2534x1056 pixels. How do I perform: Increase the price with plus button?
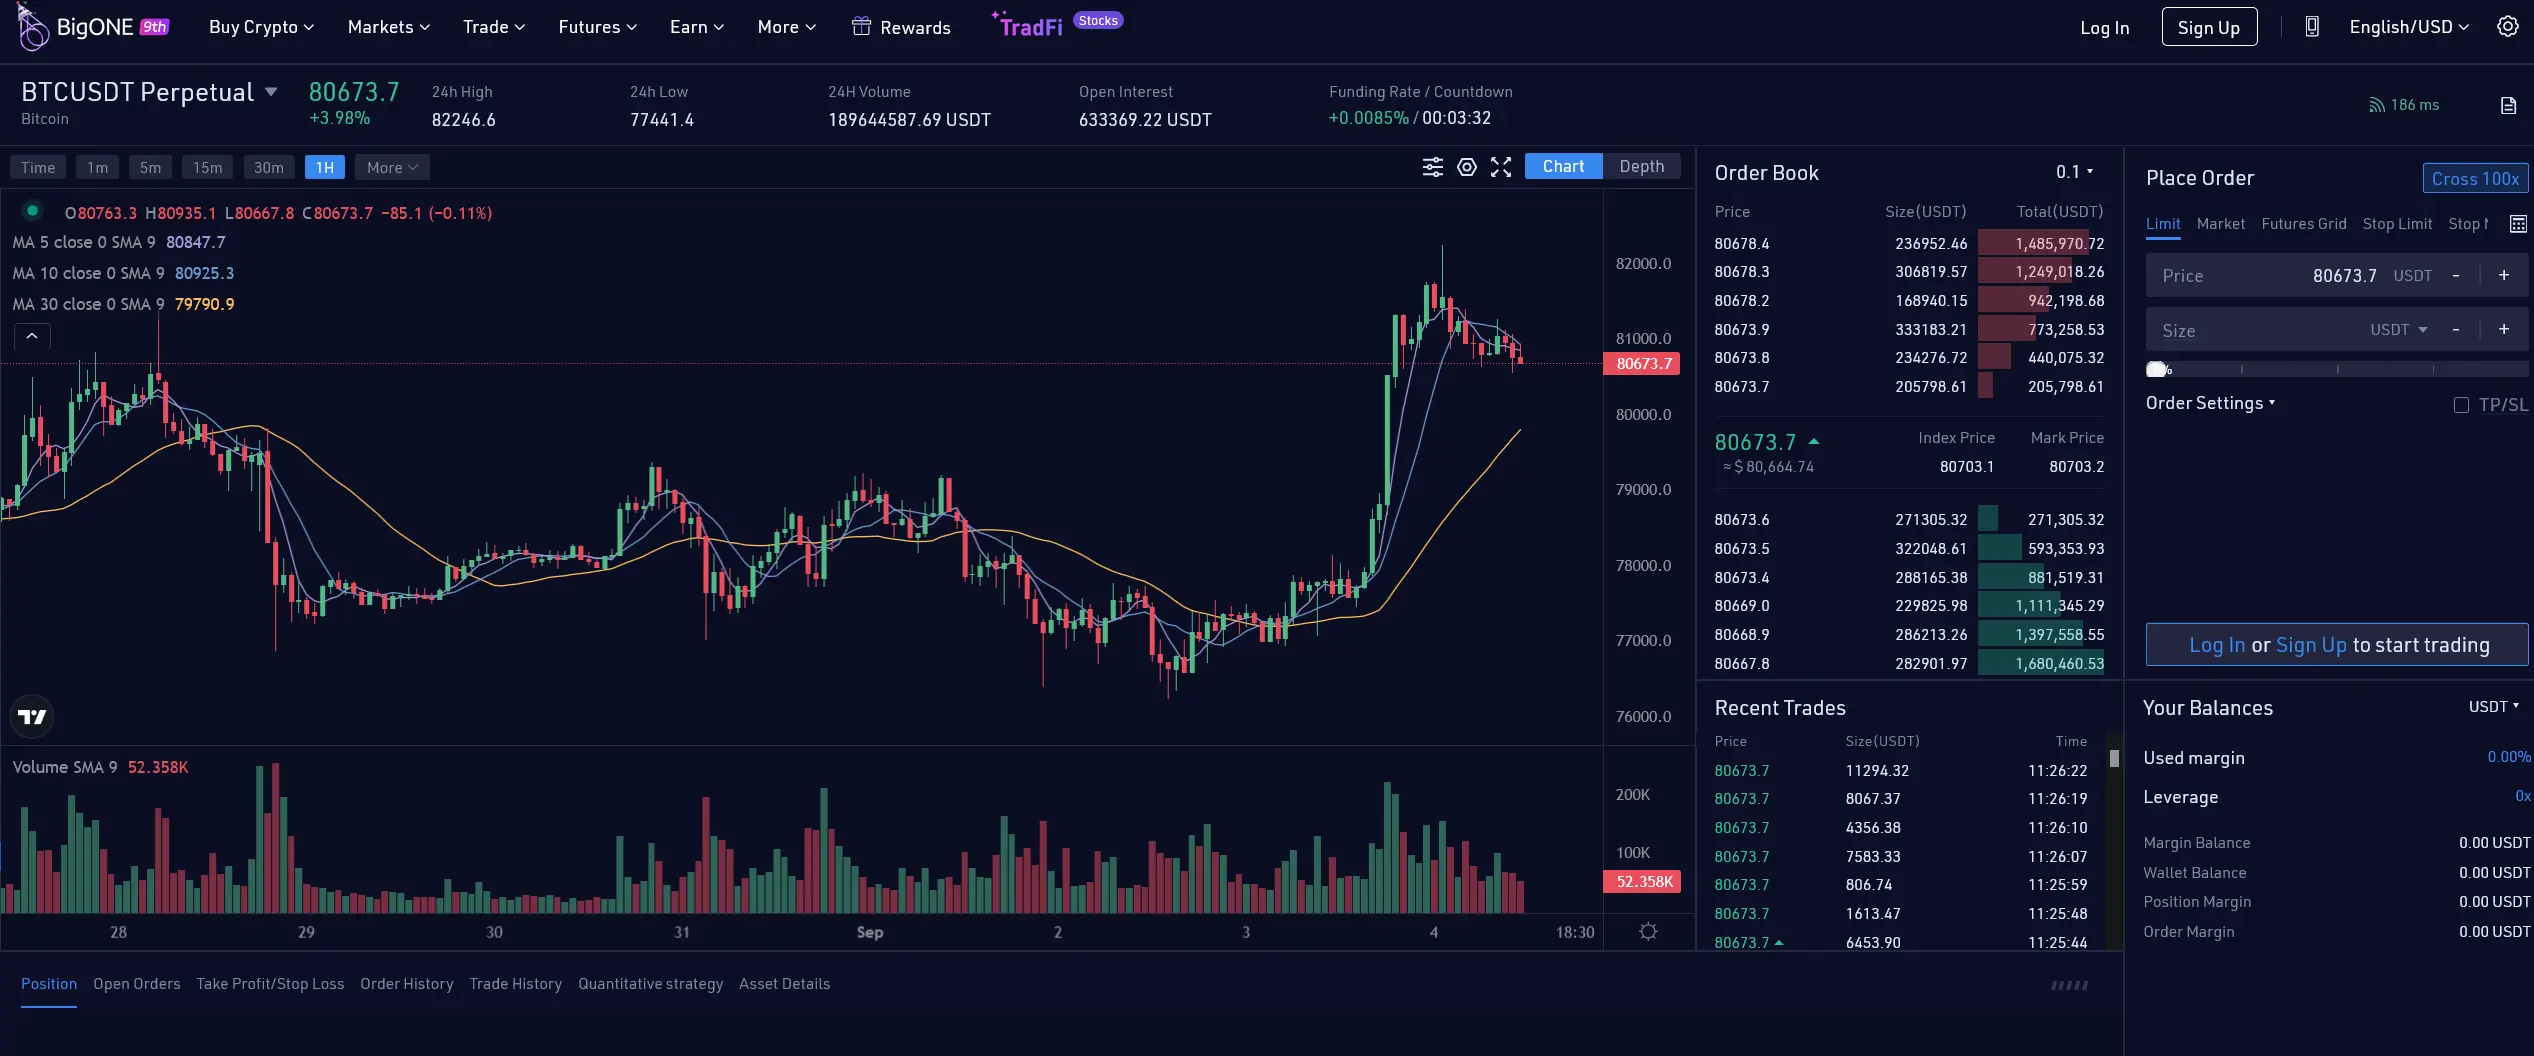click(2504, 276)
